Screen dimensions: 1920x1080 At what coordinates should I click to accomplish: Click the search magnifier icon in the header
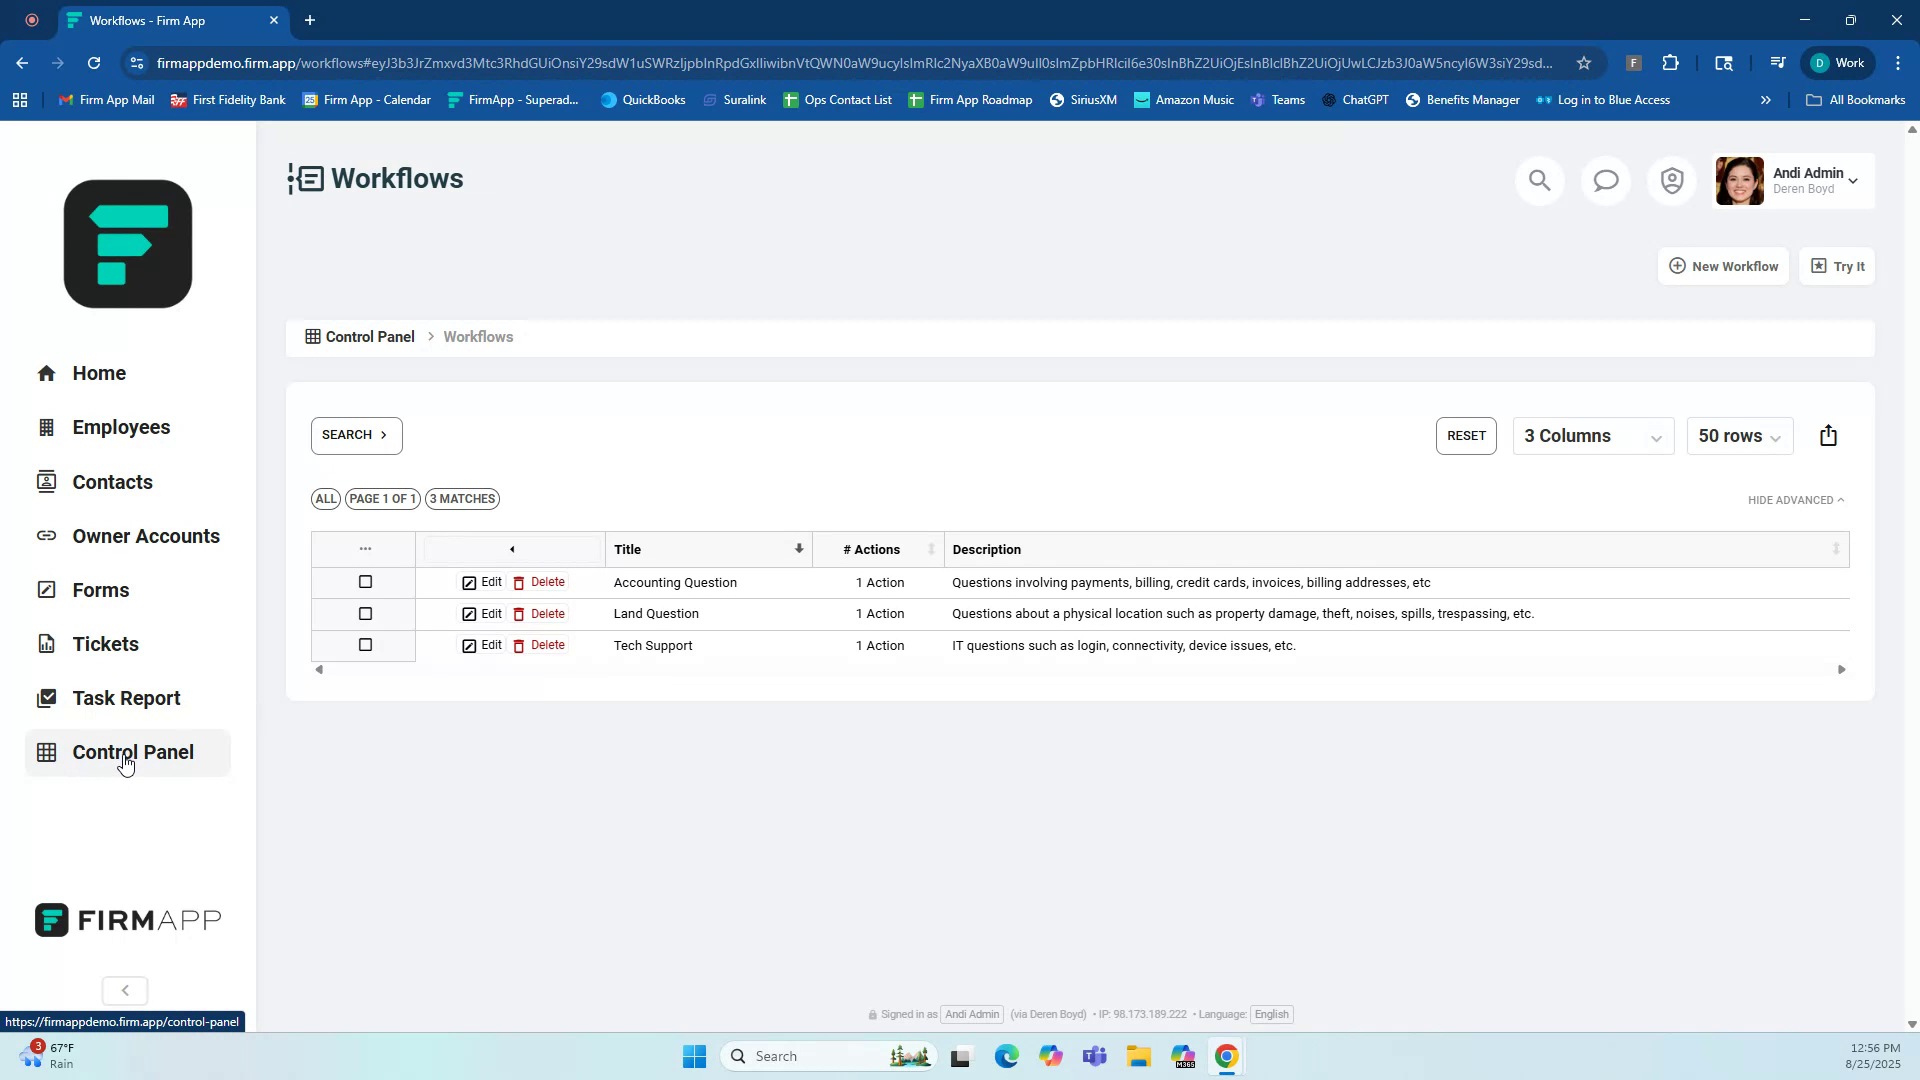(x=1539, y=180)
